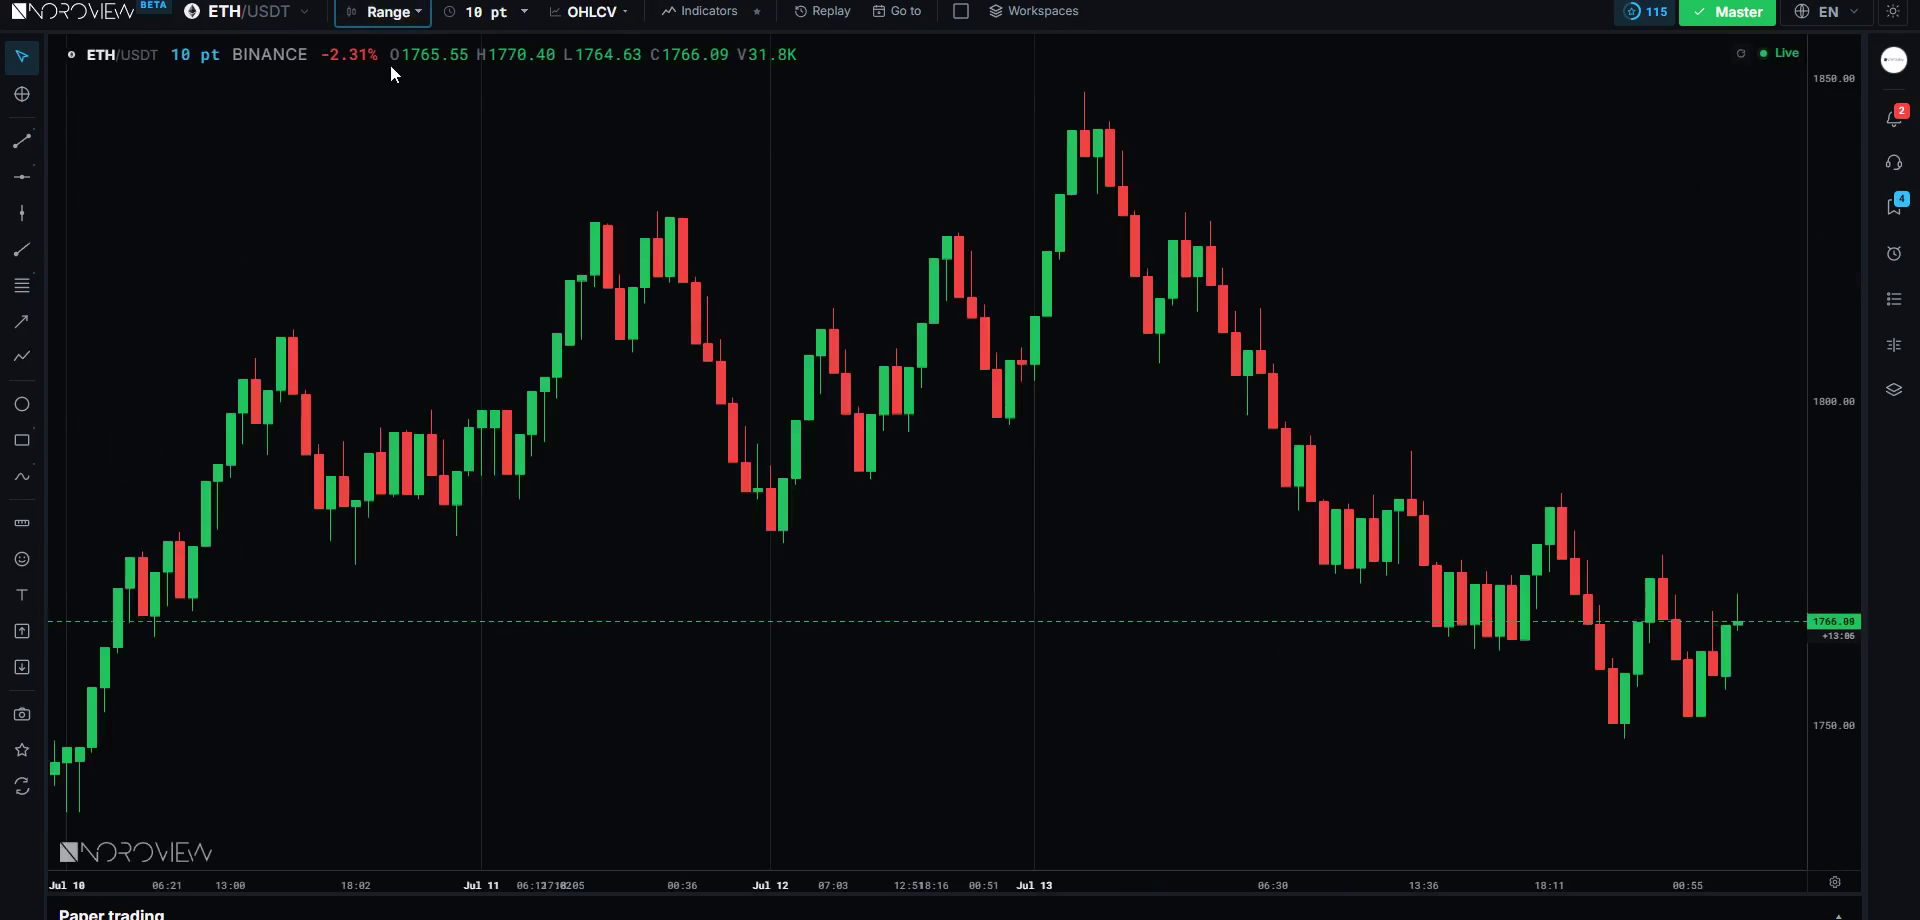Click the sync refresh icon in left toolbar
This screenshot has height=920, width=1920.
[x=22, y=787]
